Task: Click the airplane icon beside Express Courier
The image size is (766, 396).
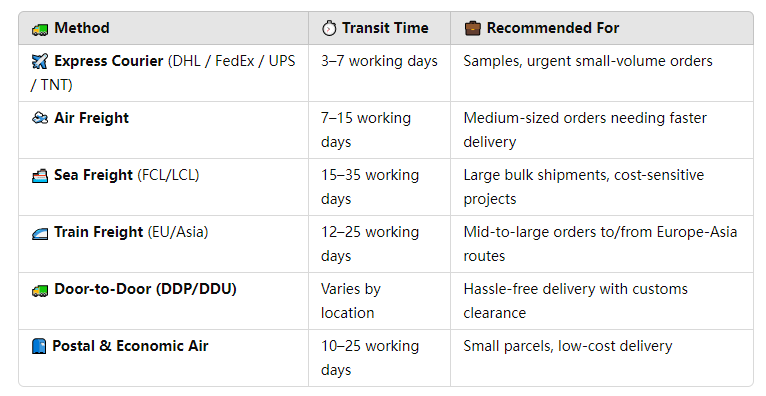Action: click(x=40, y=62)
